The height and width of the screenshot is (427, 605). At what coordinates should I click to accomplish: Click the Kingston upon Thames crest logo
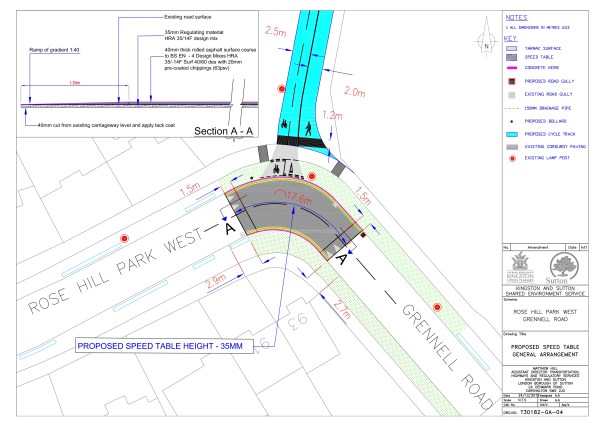[520, 267]
